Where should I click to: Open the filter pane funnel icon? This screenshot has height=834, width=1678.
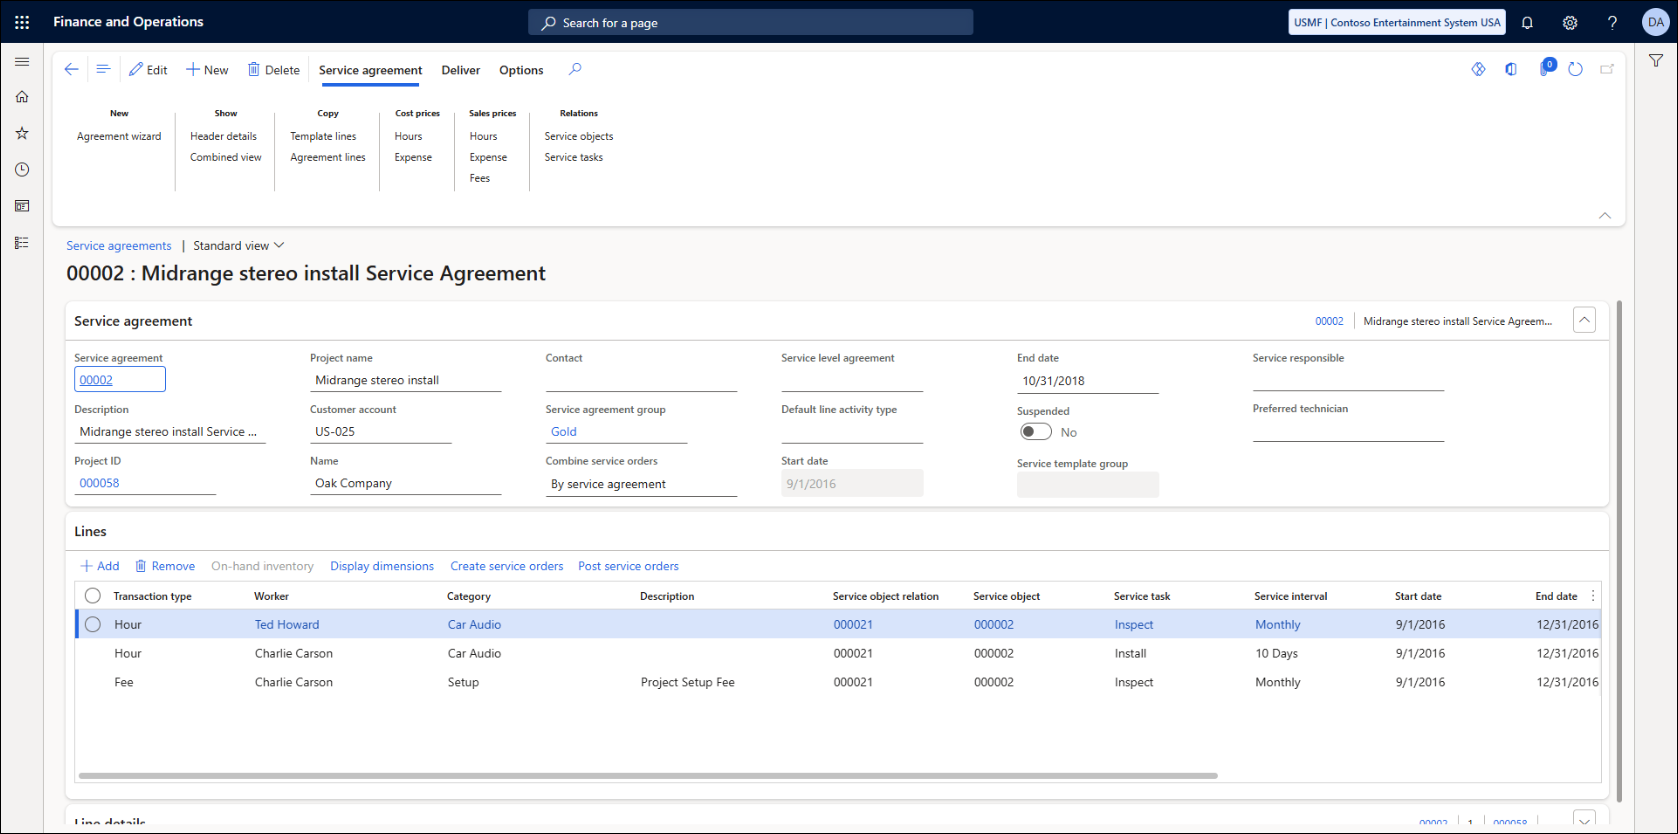click(1656, 61)
